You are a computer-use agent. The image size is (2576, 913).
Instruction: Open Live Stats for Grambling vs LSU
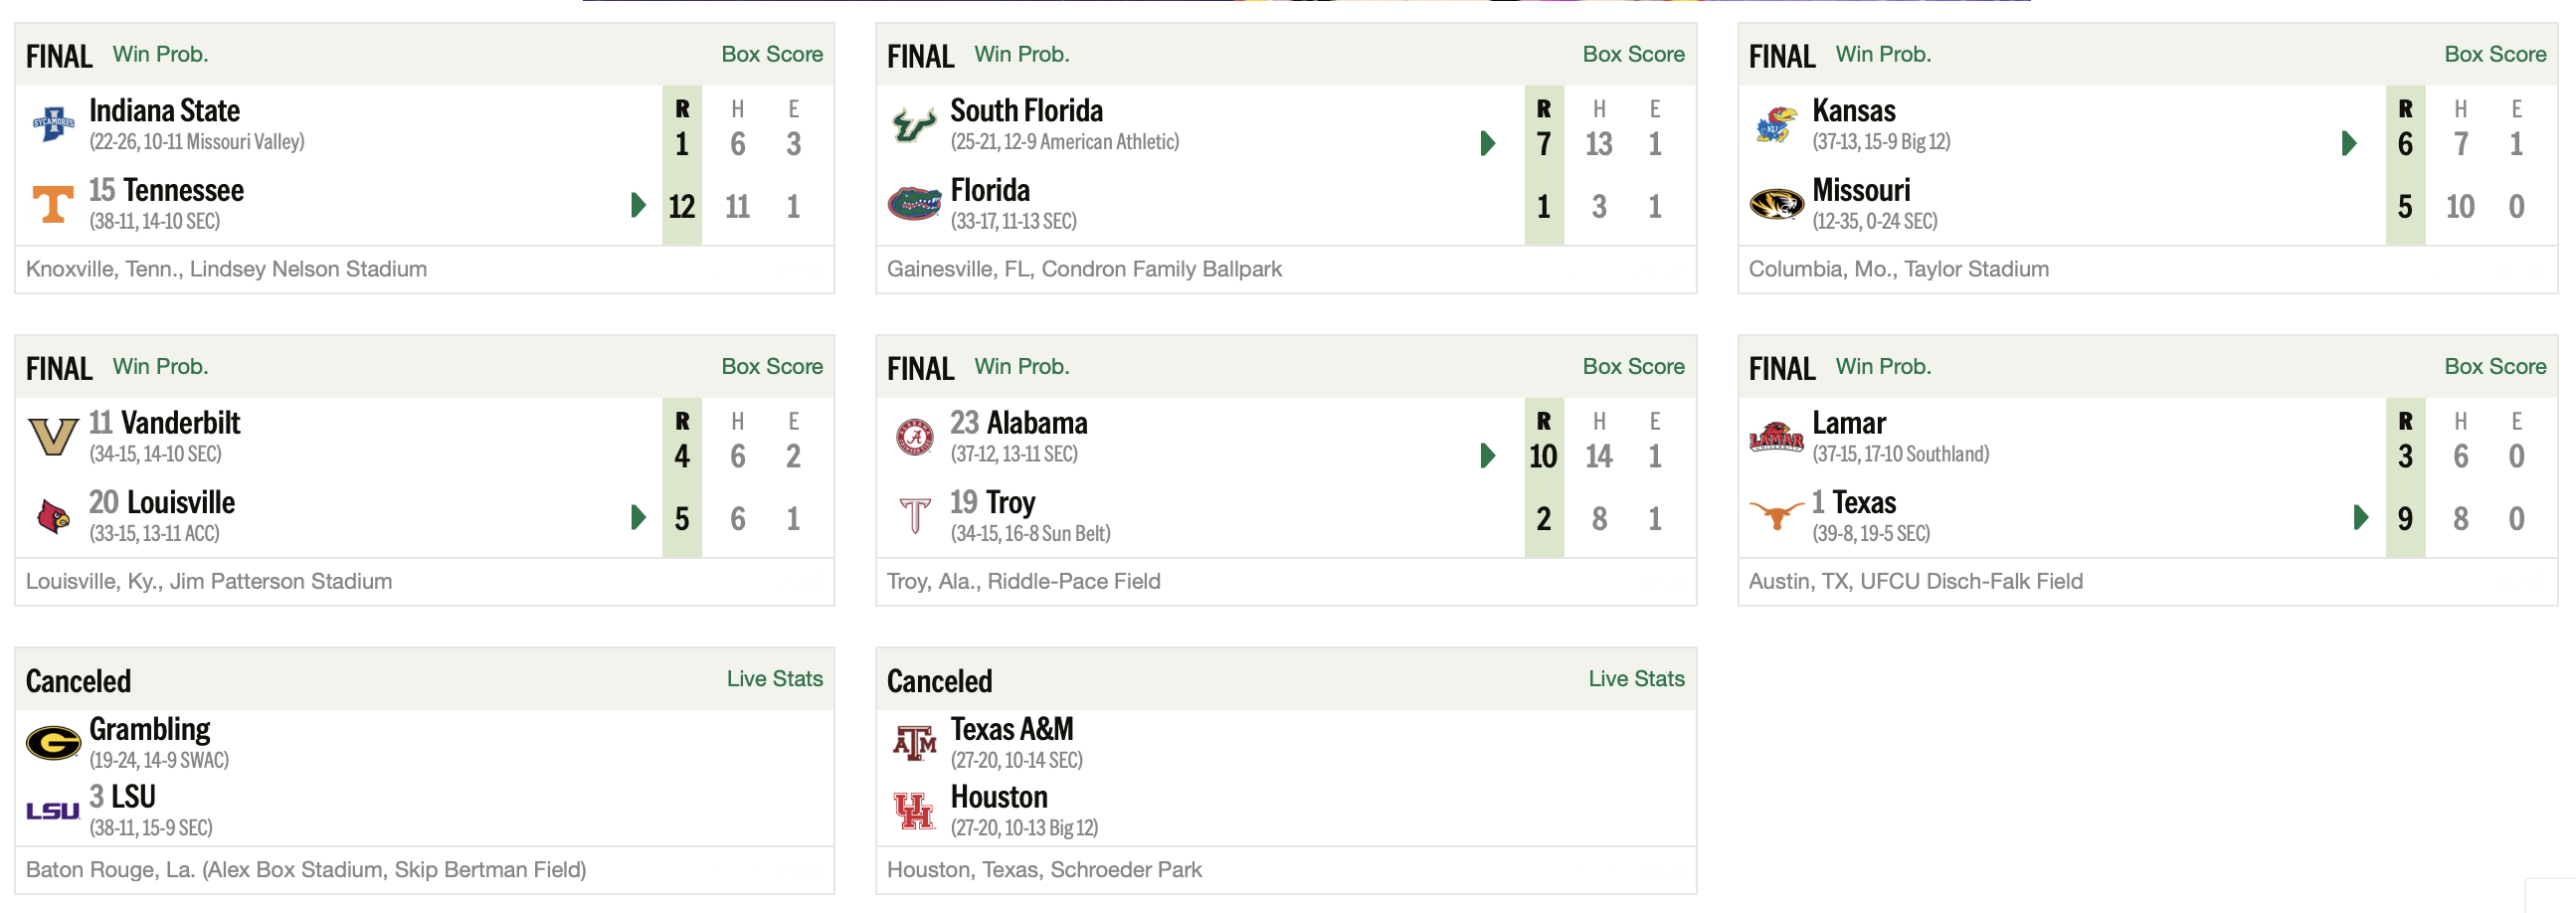click(x=774, y=678)
